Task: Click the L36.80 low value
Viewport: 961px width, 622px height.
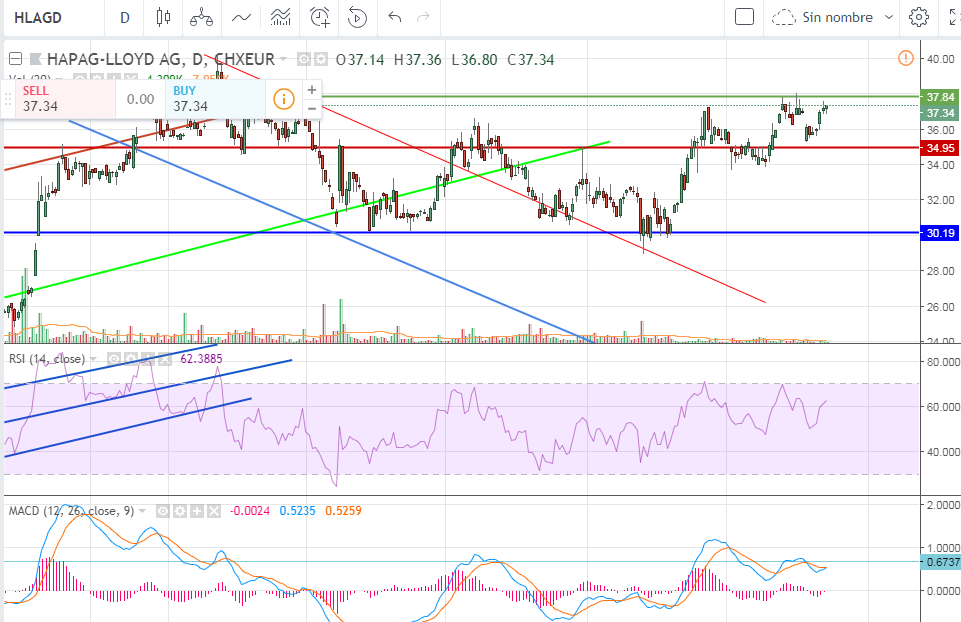Action: tap(474, 59)
